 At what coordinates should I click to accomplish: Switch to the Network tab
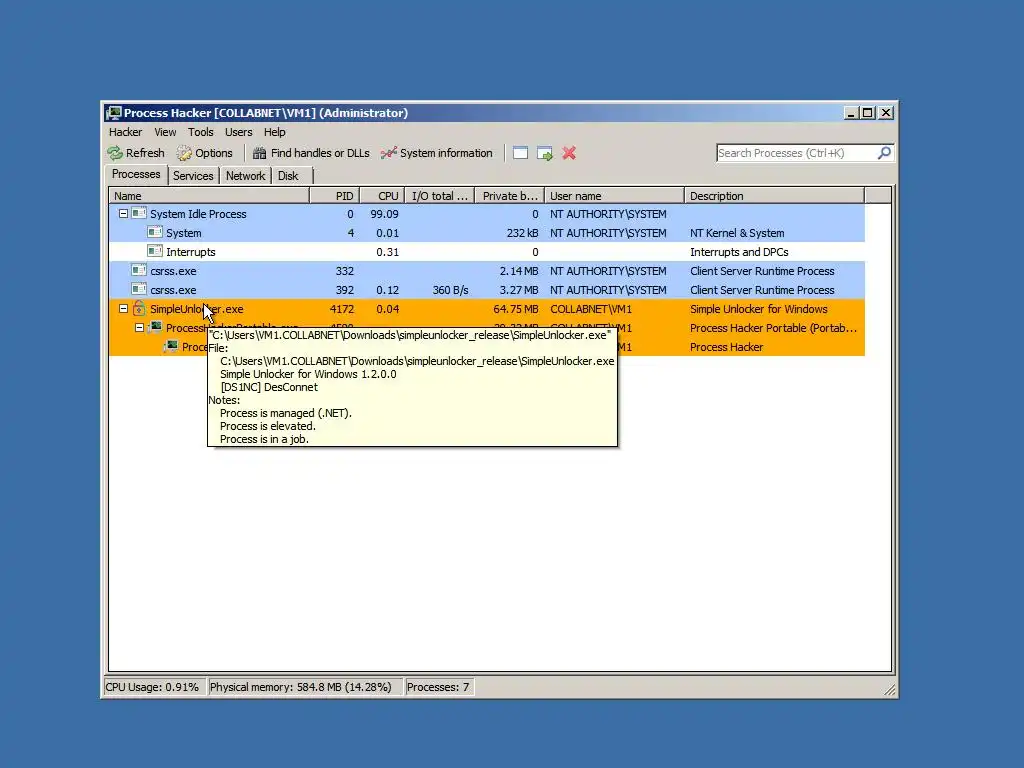pos(246,176)
